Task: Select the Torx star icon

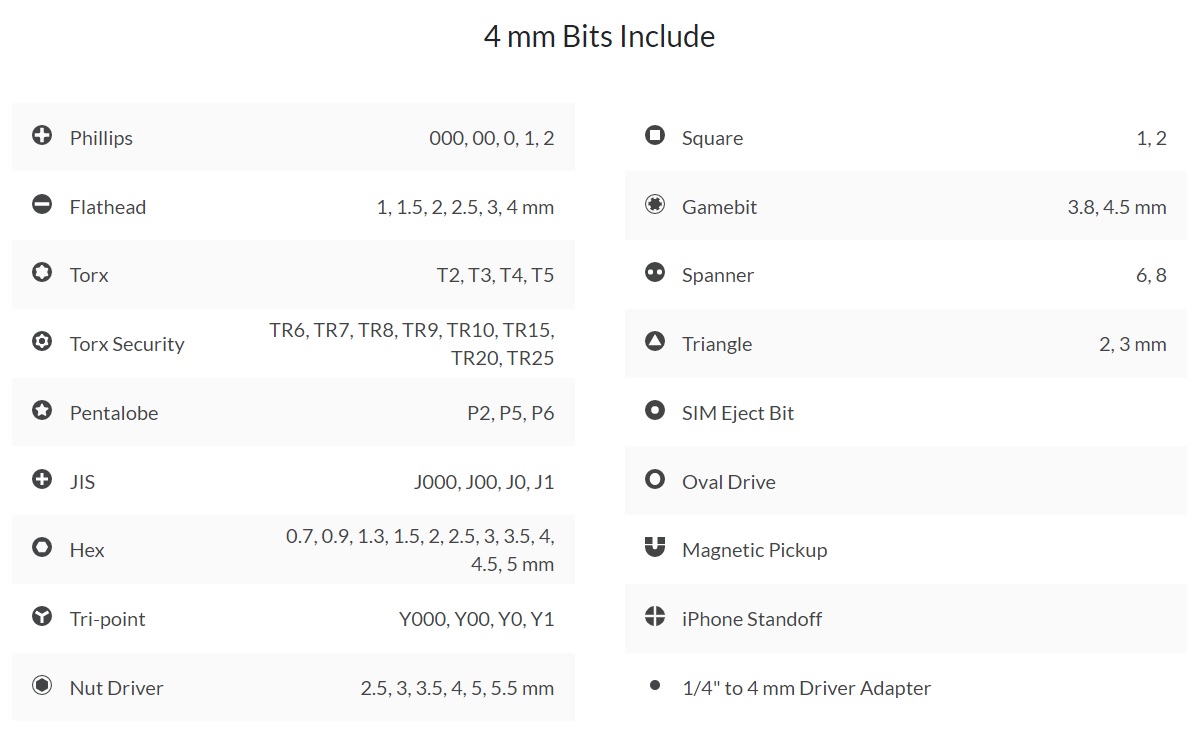Action: pyautogui.click(x=42, y=273)
